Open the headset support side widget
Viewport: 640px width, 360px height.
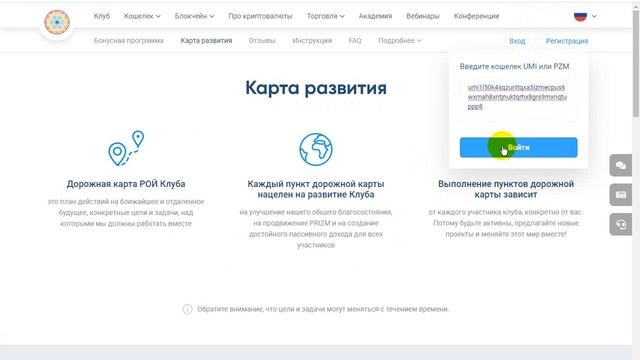coord(621,224)
